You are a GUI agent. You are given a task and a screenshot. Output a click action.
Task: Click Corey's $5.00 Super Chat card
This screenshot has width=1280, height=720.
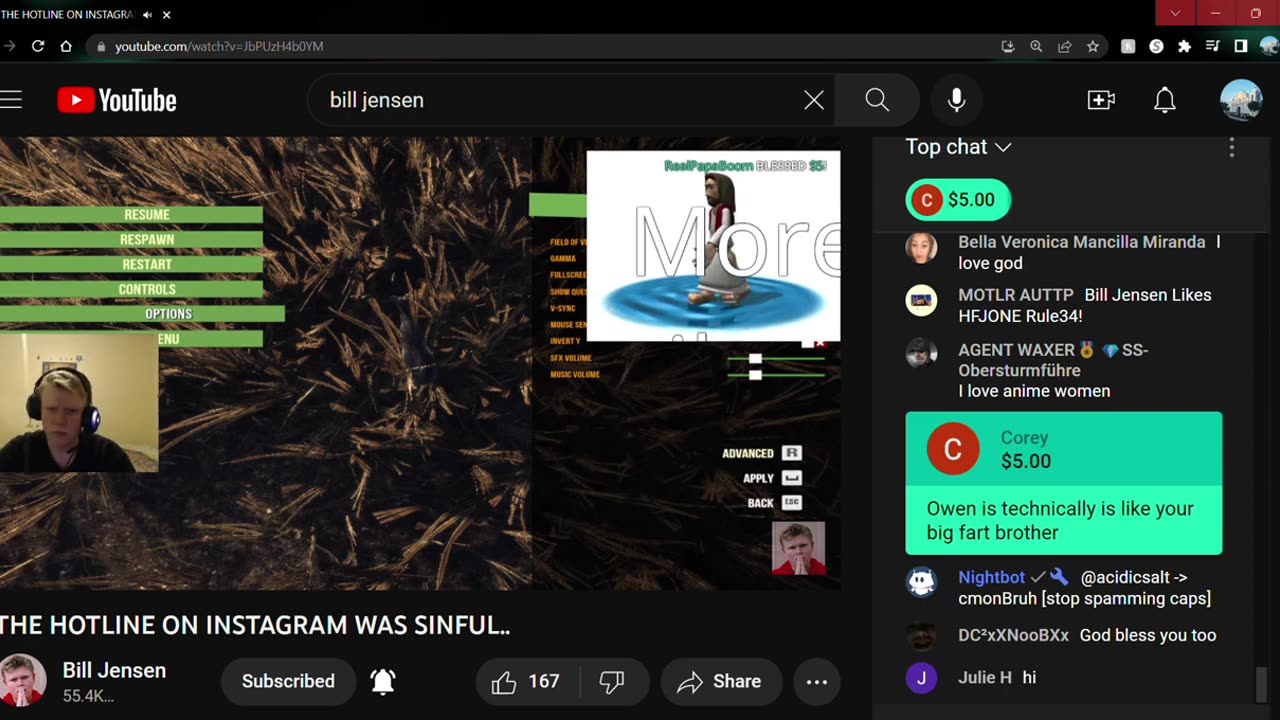[1064, 483]
